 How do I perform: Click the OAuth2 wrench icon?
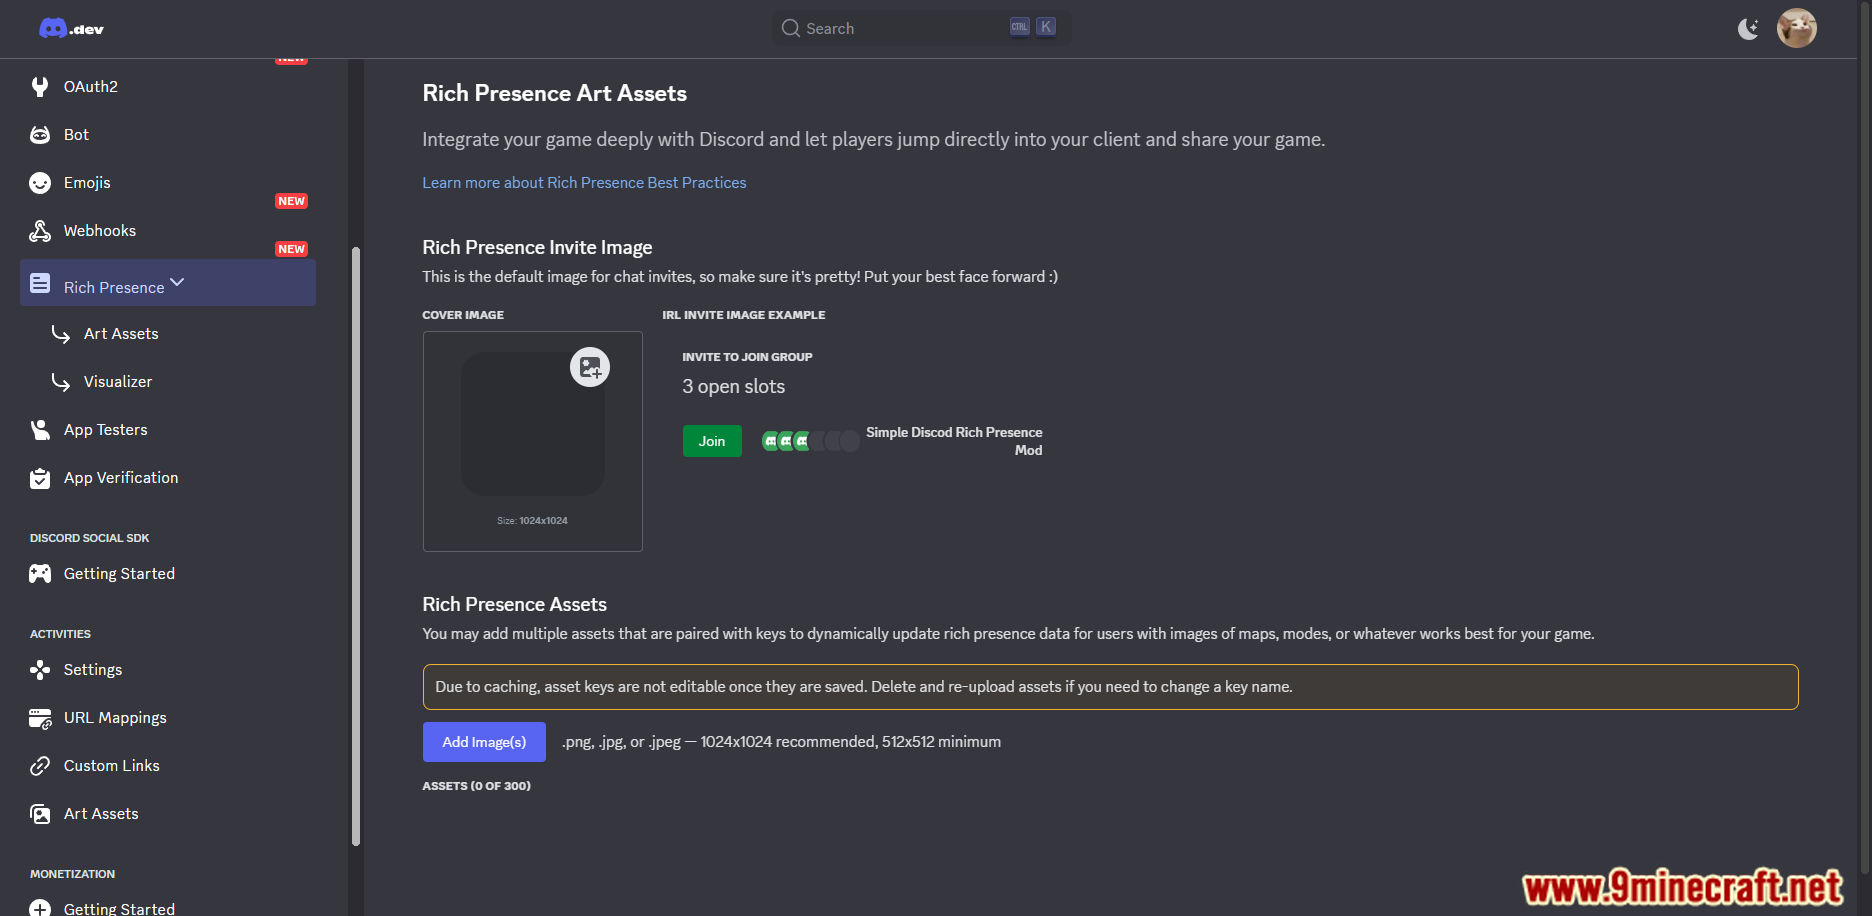point(40,87)
